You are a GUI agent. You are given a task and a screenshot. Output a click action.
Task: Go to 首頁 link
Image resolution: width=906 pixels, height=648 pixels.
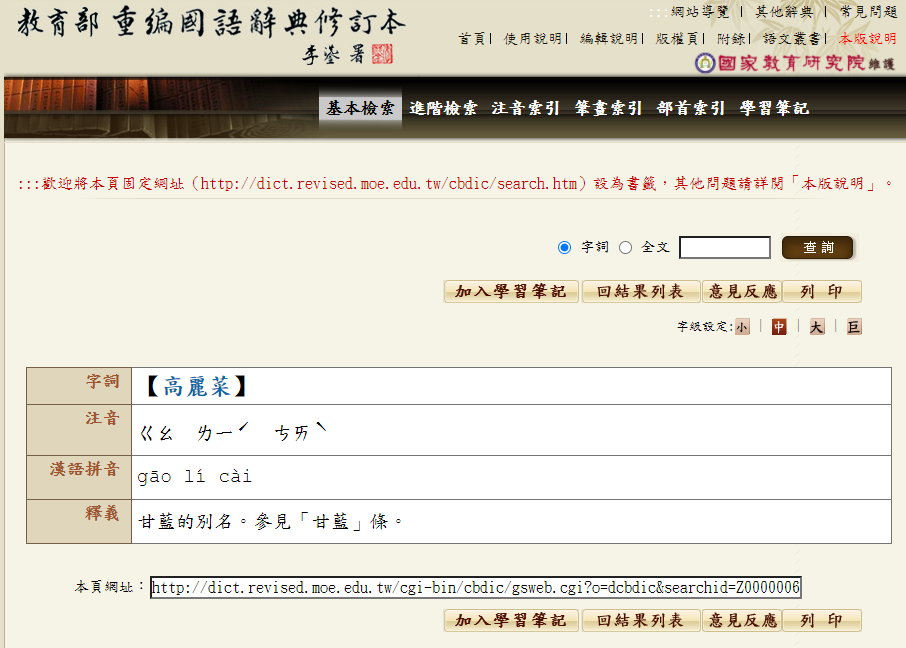[472, 39]
